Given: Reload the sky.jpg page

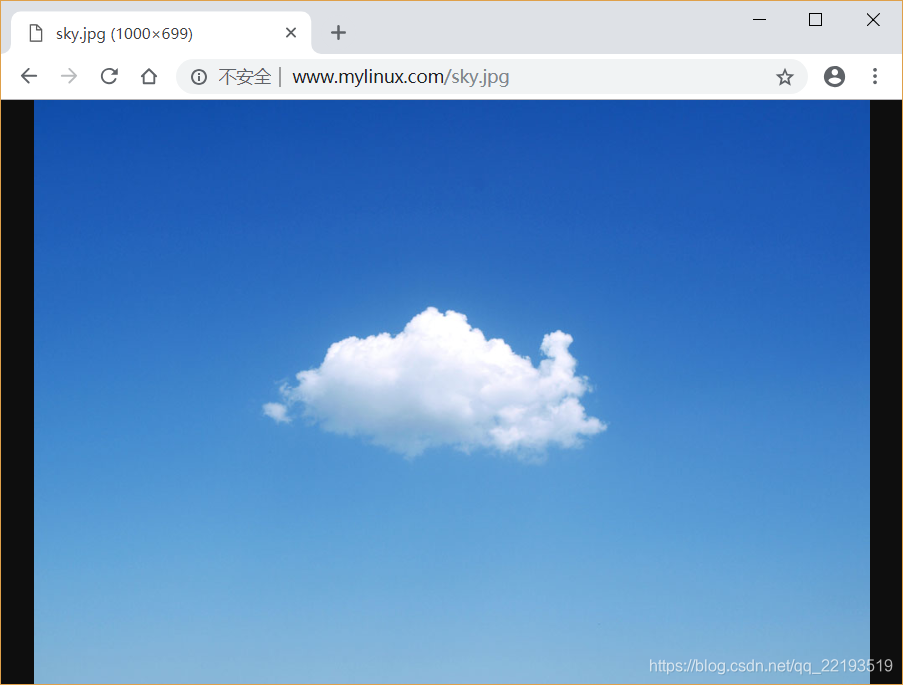Looking at the screenshot, I should pyautogui.click(x=109, y=76).
